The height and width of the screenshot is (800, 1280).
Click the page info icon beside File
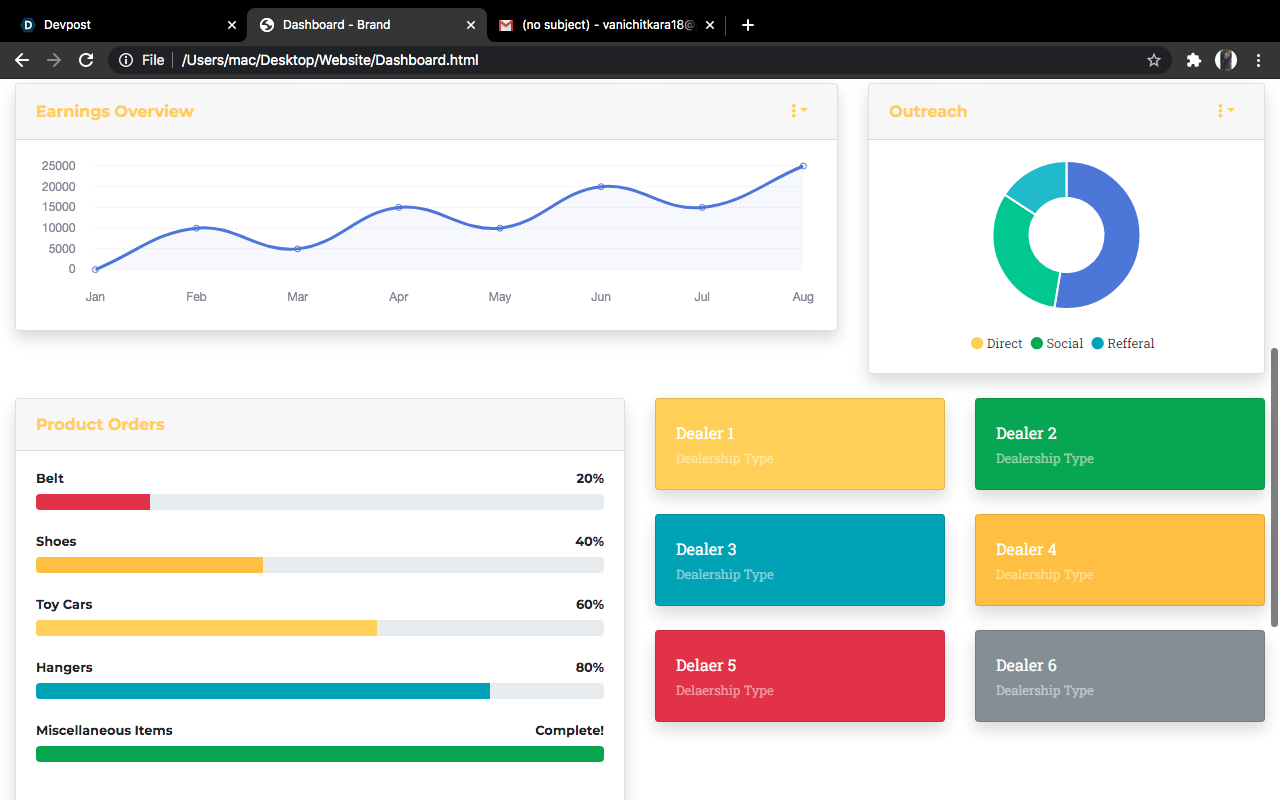[125, 59]
